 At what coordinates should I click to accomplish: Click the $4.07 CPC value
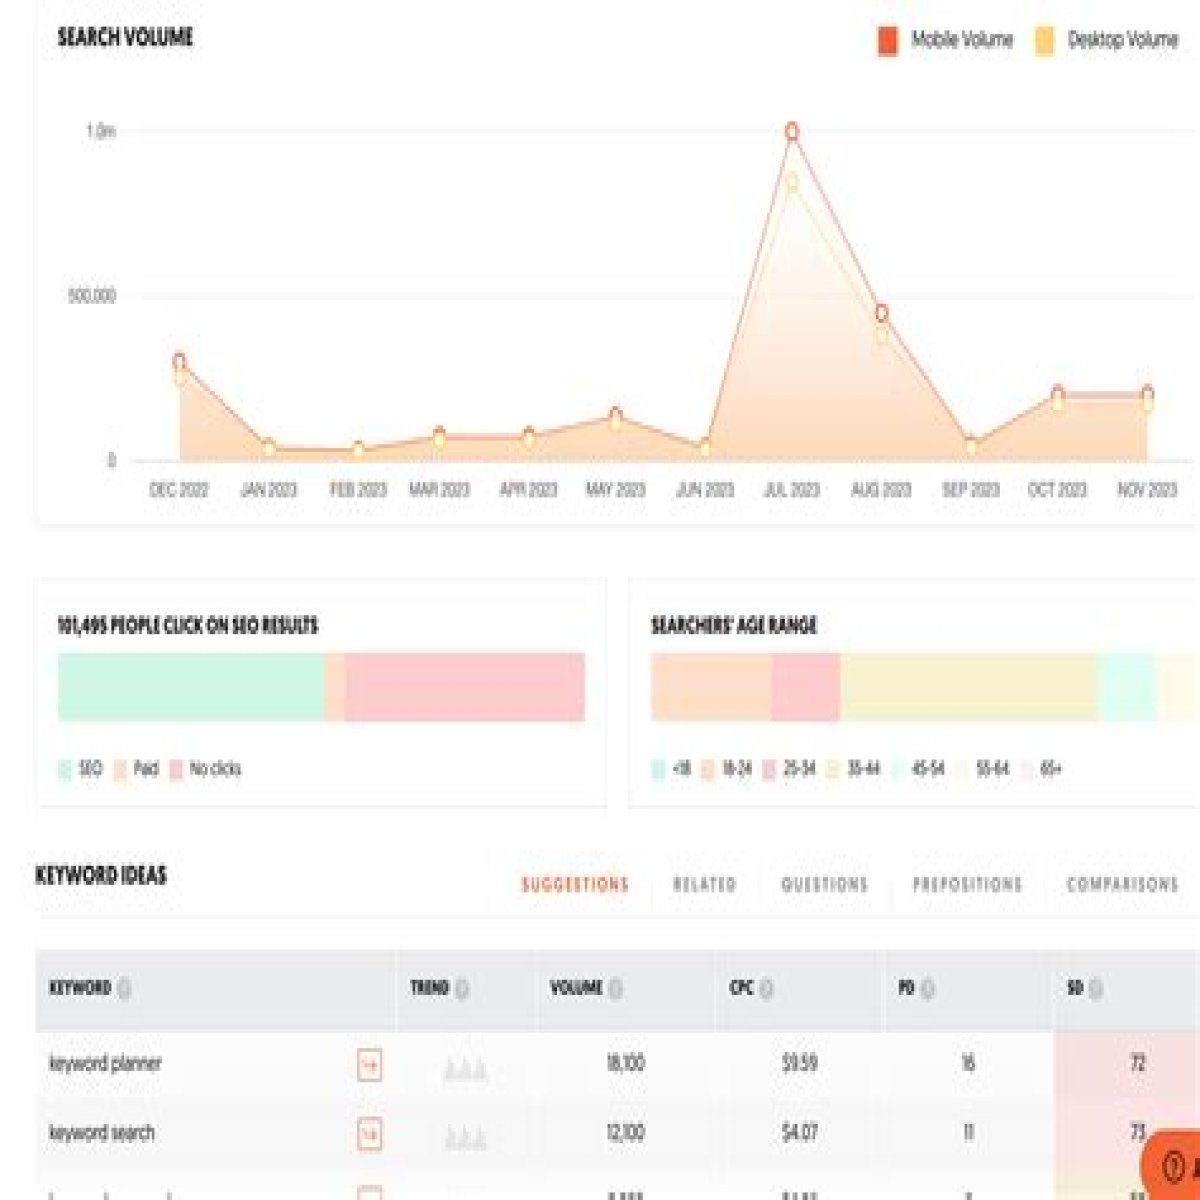tap(800, 1134)
